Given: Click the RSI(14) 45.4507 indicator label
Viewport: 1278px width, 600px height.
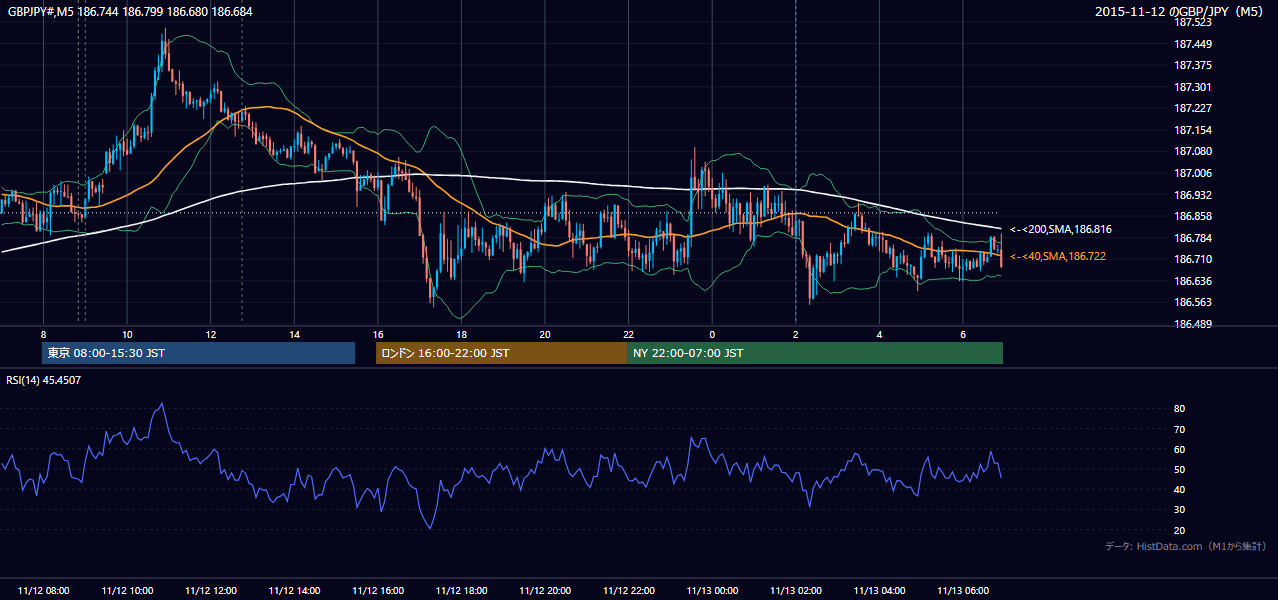Looking at the screenshot, I should coord(44,380).
